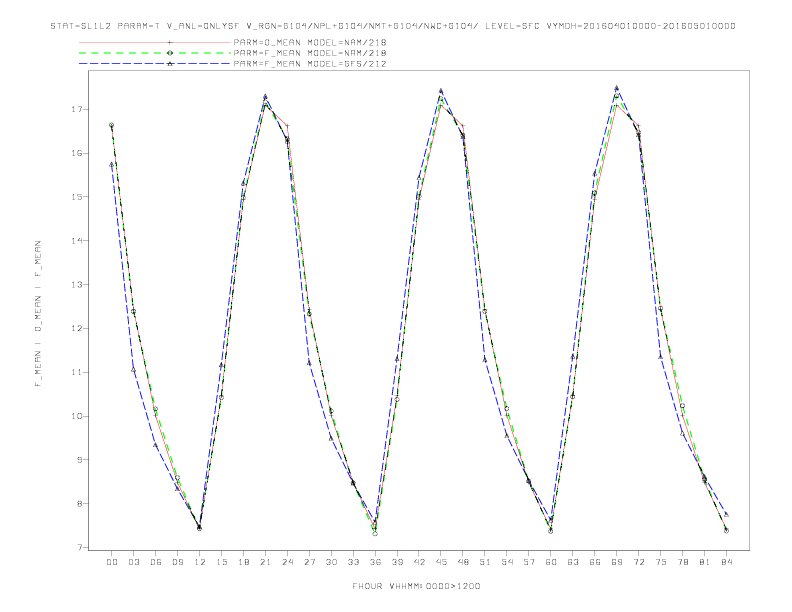
Task: Click y-axis tick label 14
Action: (77, 240)
